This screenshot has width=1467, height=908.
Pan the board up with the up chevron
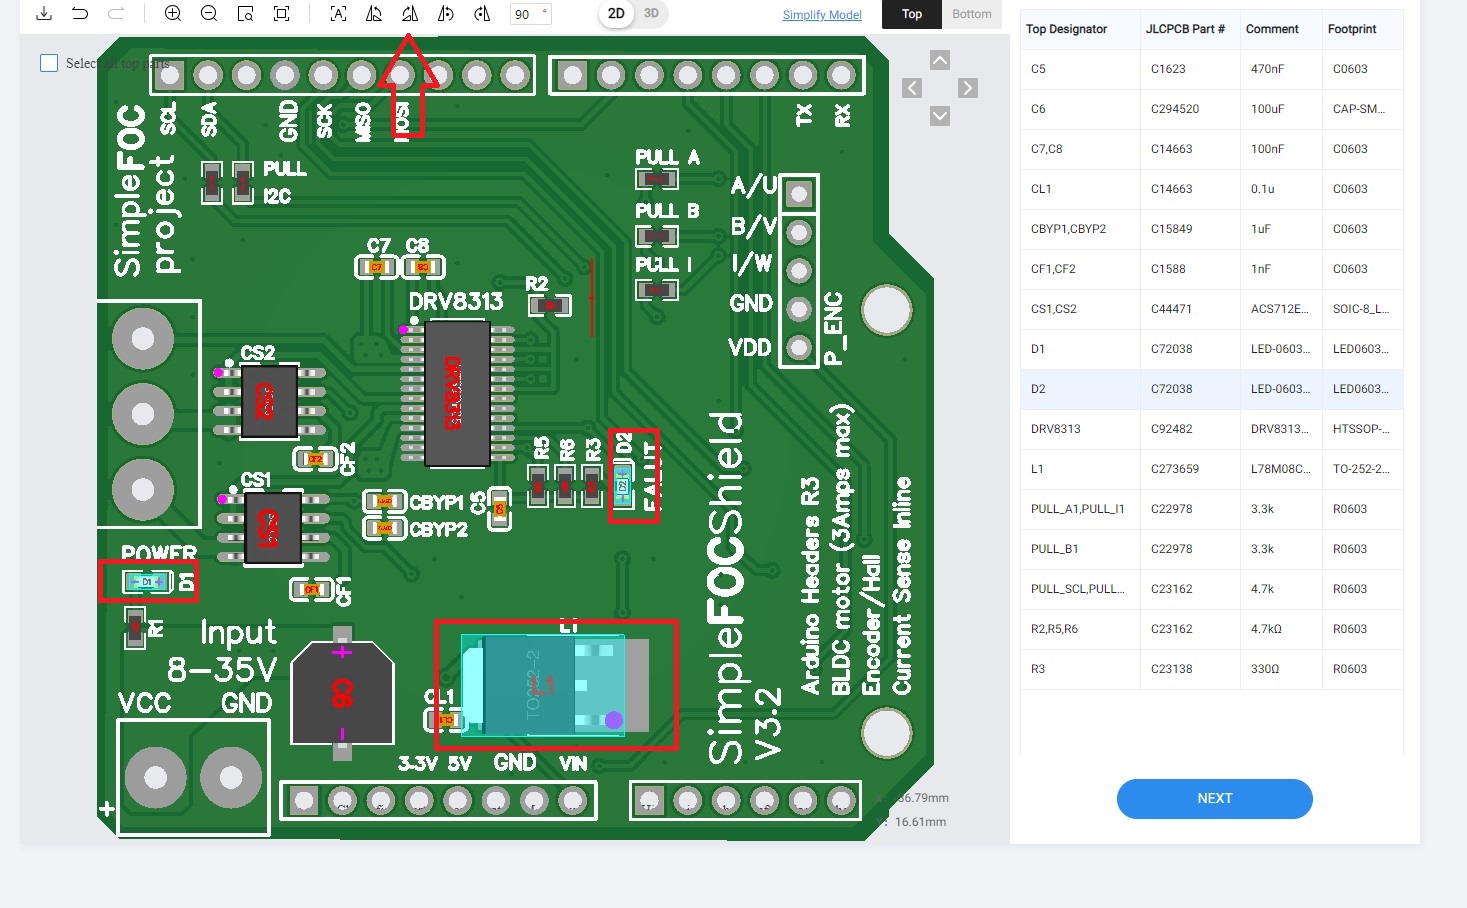940,60
